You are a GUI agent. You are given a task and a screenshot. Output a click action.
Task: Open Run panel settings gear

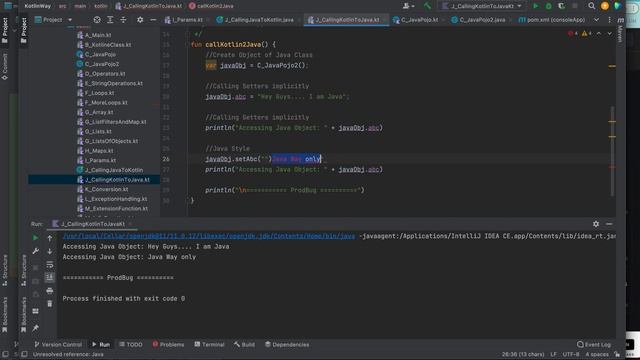click(596, 224)
